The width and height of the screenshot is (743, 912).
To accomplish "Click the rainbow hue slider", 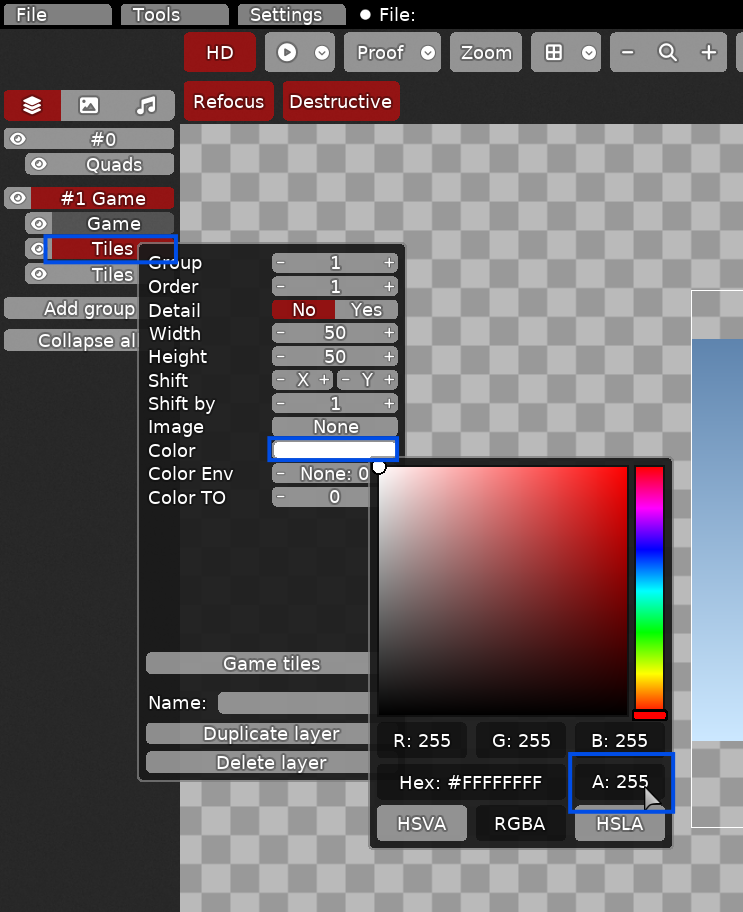I will (x=649, y=590).
